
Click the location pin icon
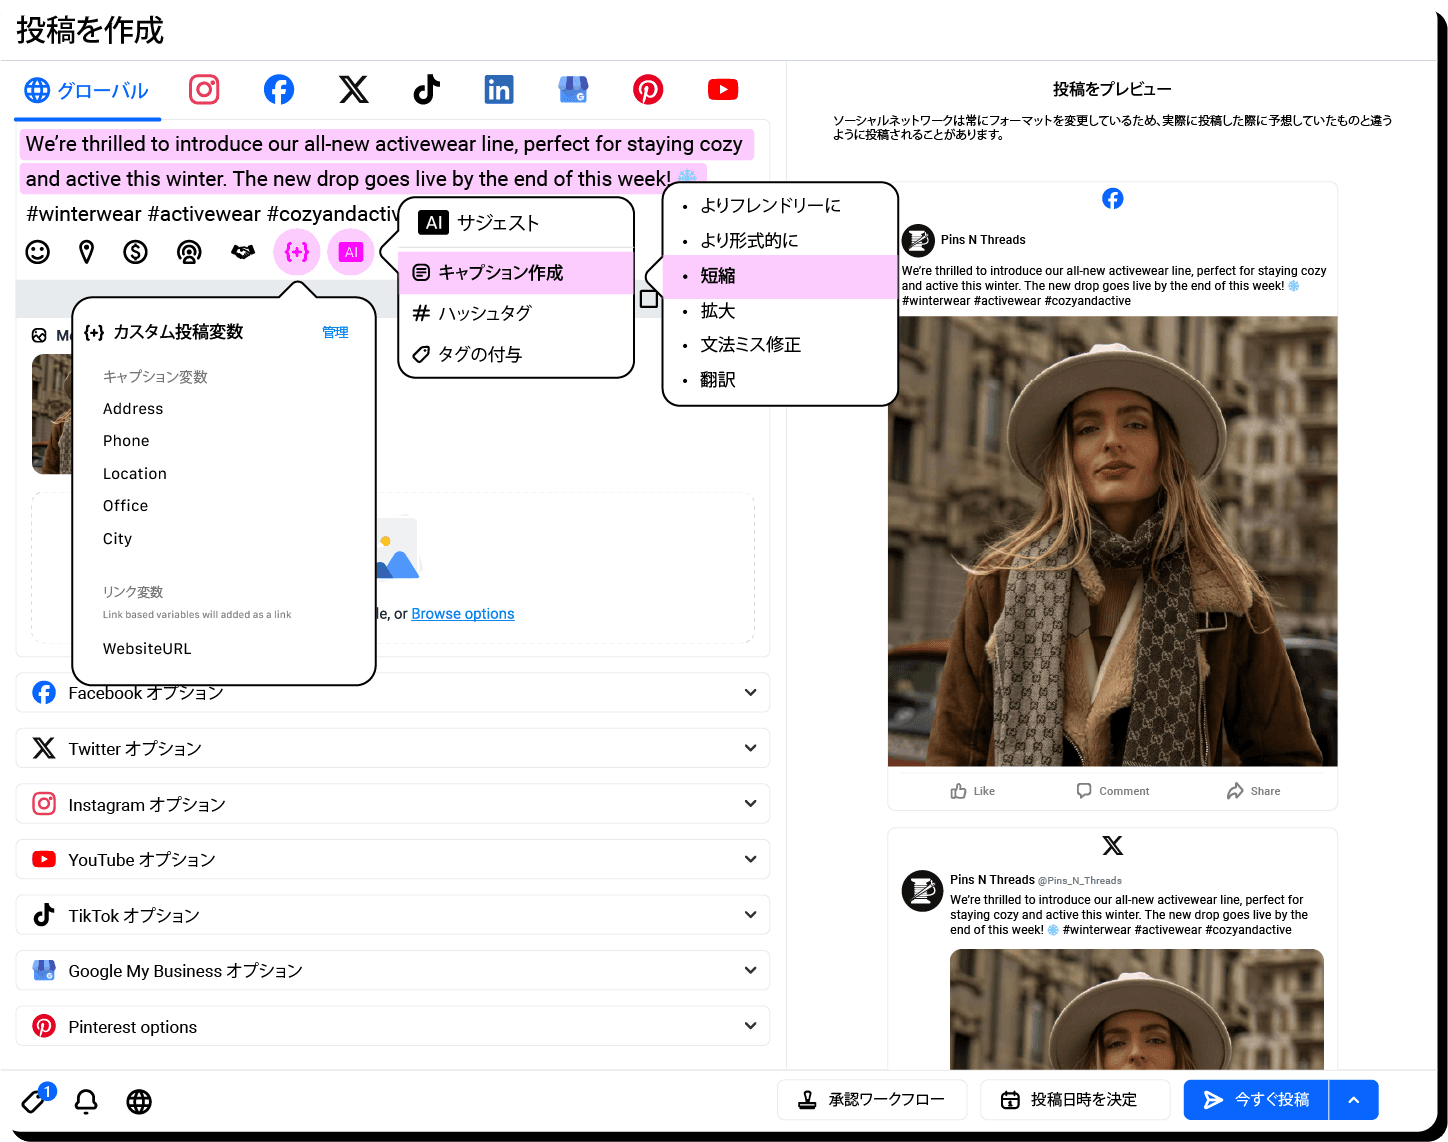click(x=87, y=252)
